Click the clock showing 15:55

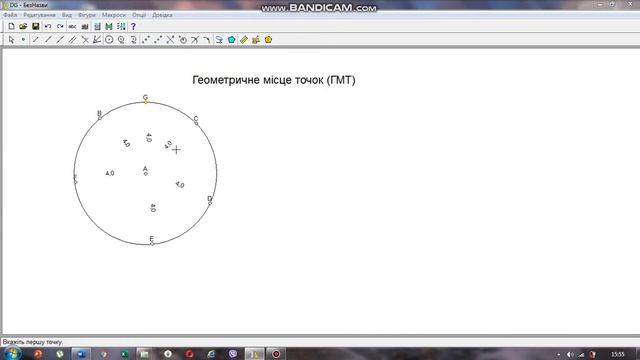[618, 354]
